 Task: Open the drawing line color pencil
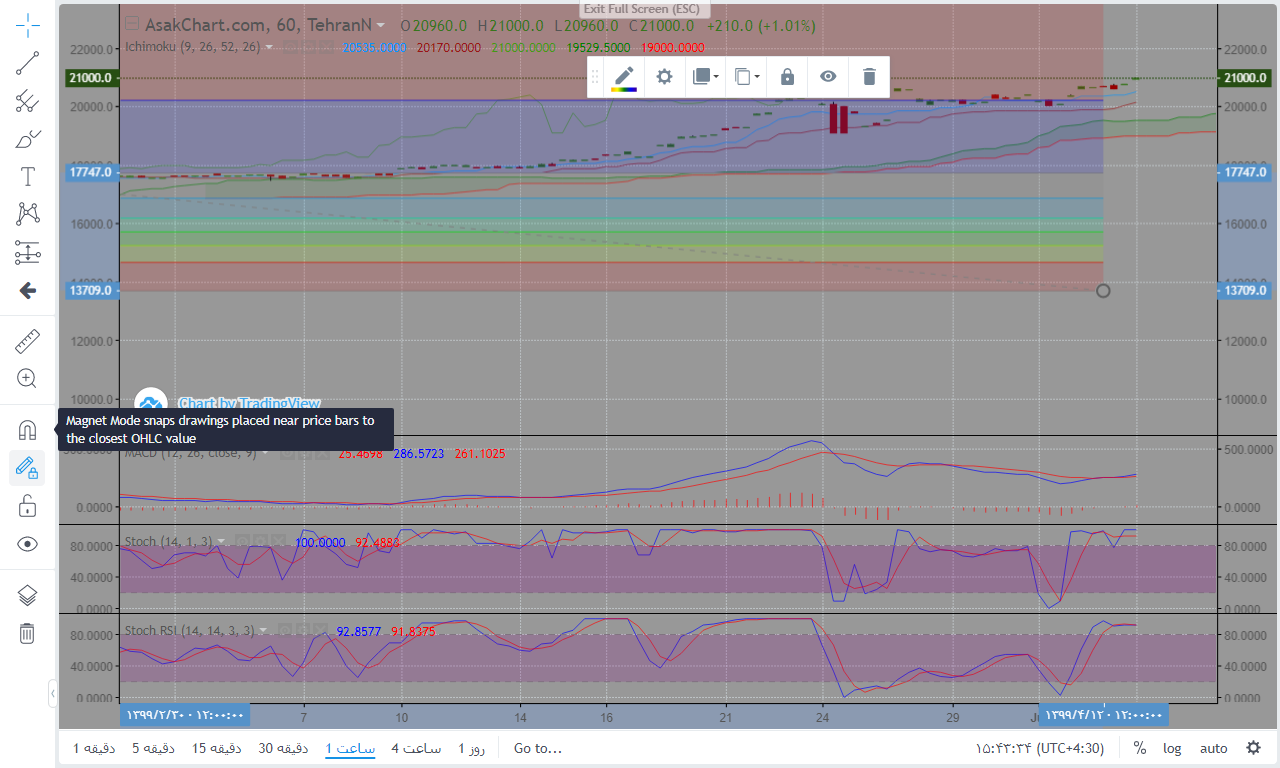click(624, 77)
